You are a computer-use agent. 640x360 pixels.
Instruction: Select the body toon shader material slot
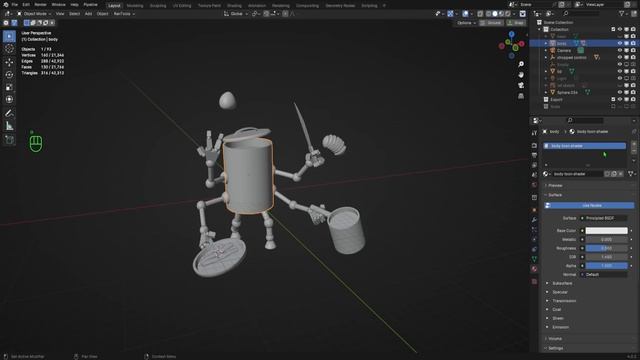pos(585,146)
